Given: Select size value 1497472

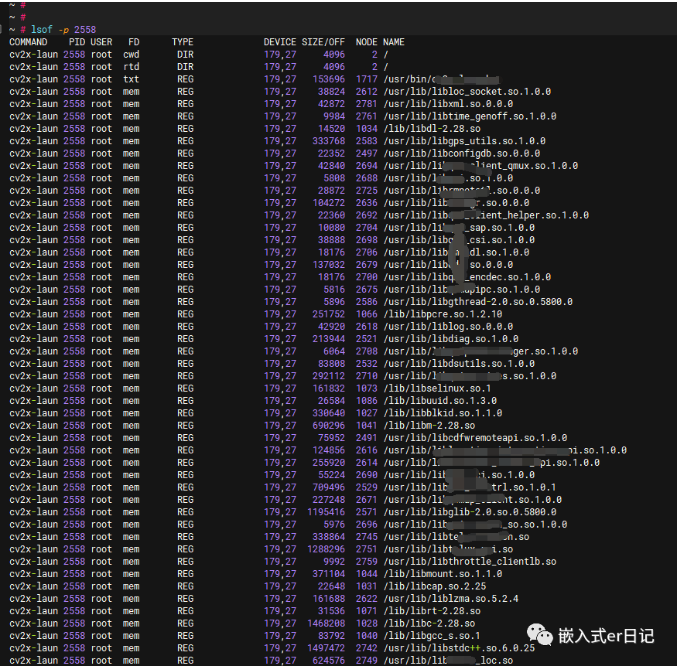Looking at the screenshot, I should (x=326, y=648).
